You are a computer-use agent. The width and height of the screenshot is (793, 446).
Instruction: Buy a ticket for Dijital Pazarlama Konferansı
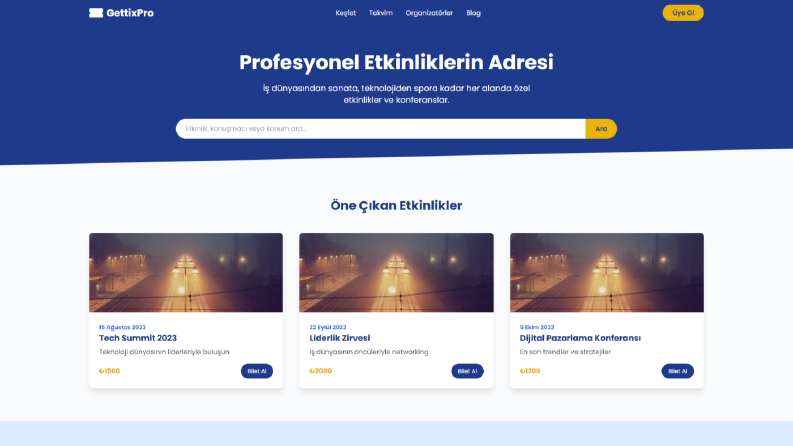[x=678, y=371]
